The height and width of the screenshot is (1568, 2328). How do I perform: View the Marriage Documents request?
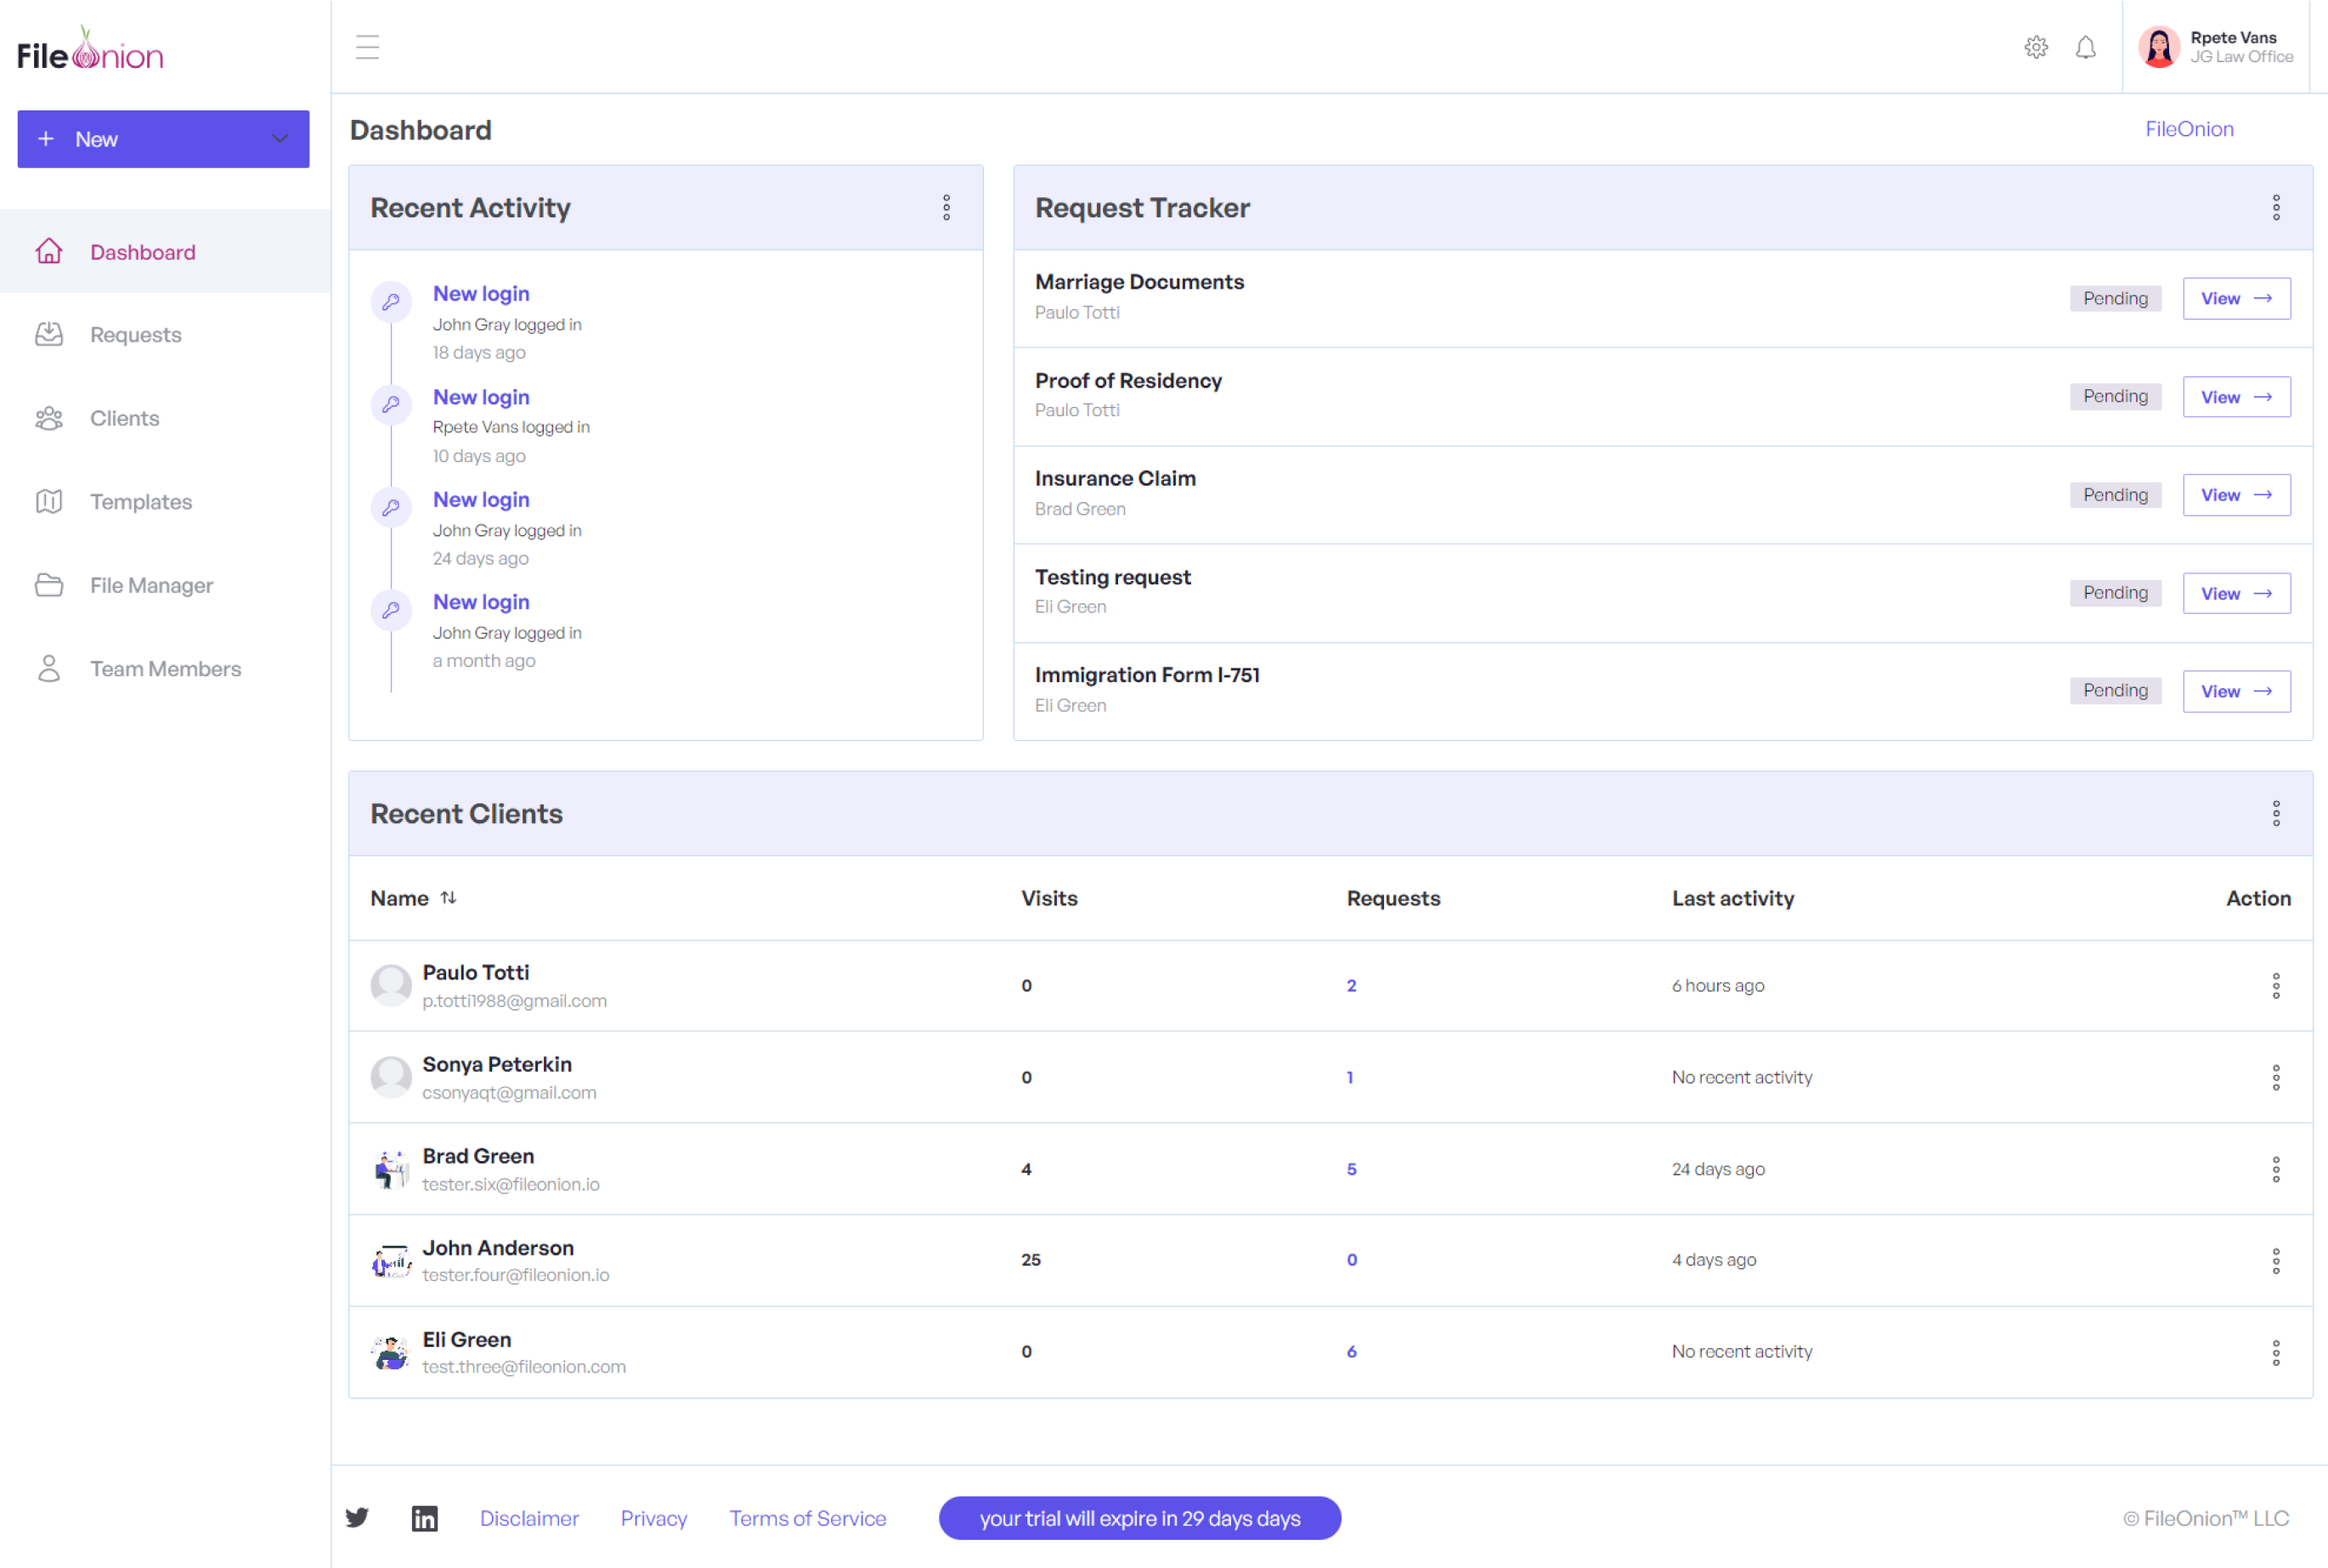pyautogui.click(x=2235, y=298)
